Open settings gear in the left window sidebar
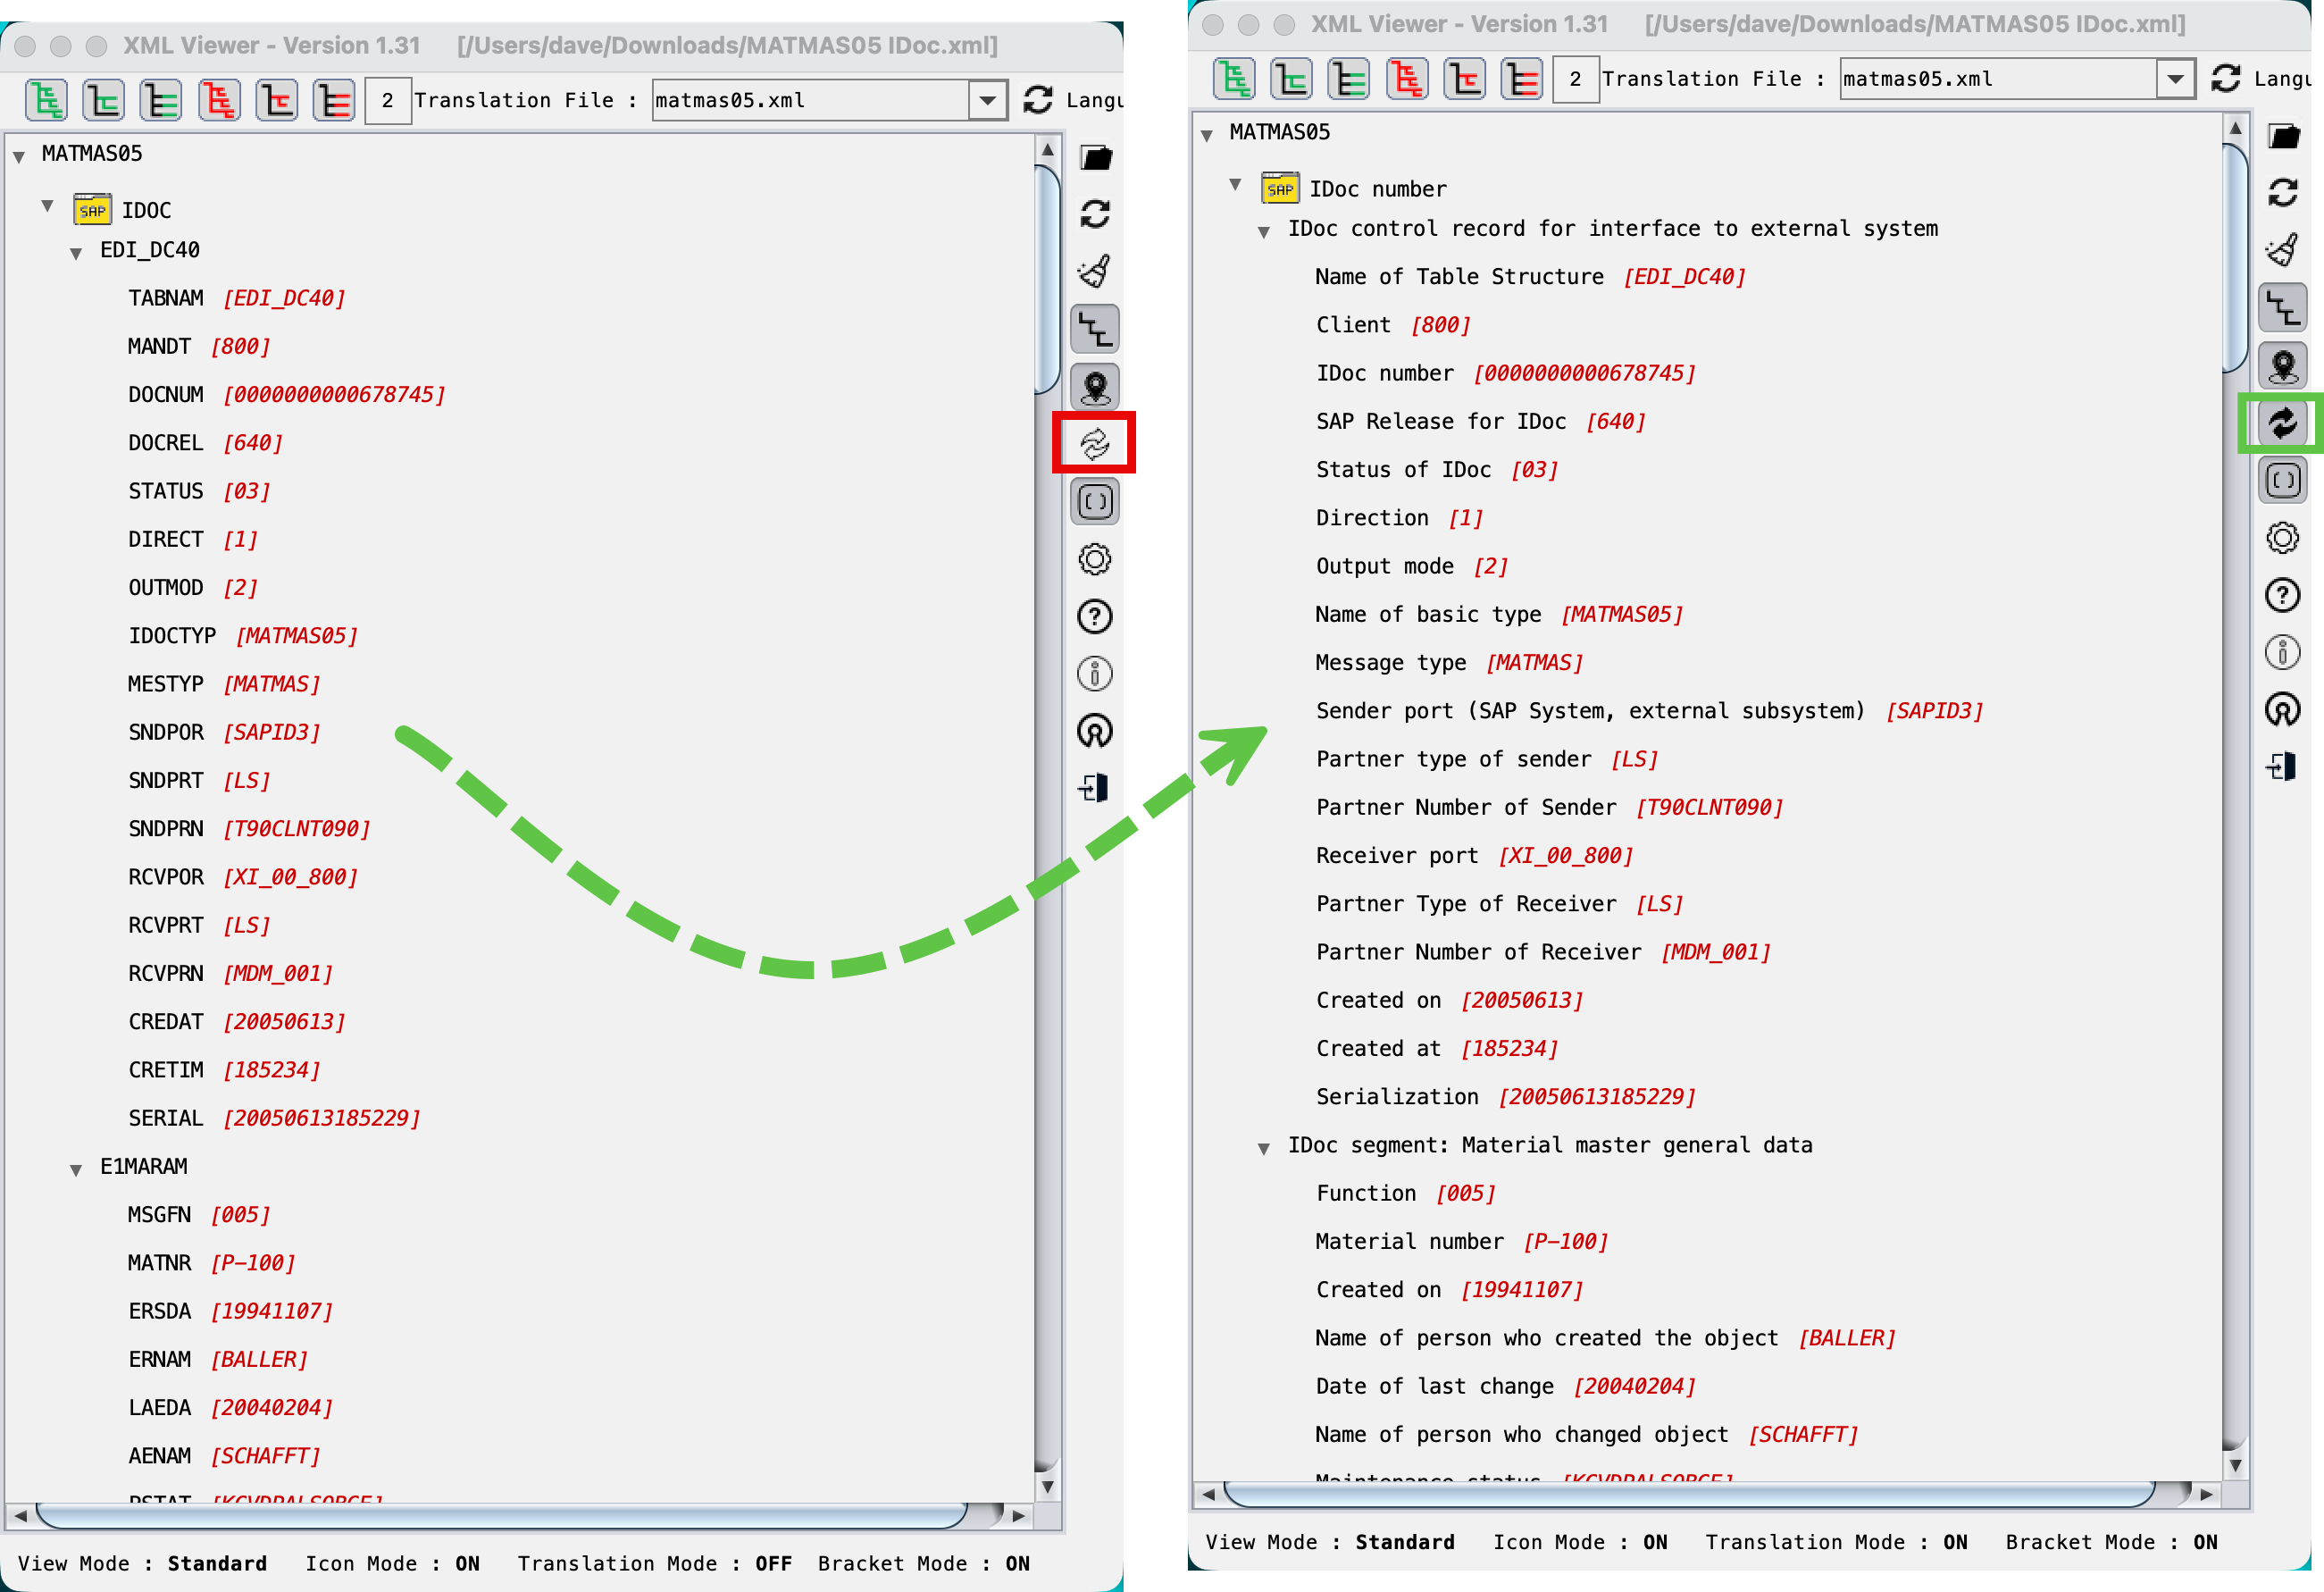Screen dimensions: 2324x1592 pos(1095,559)
